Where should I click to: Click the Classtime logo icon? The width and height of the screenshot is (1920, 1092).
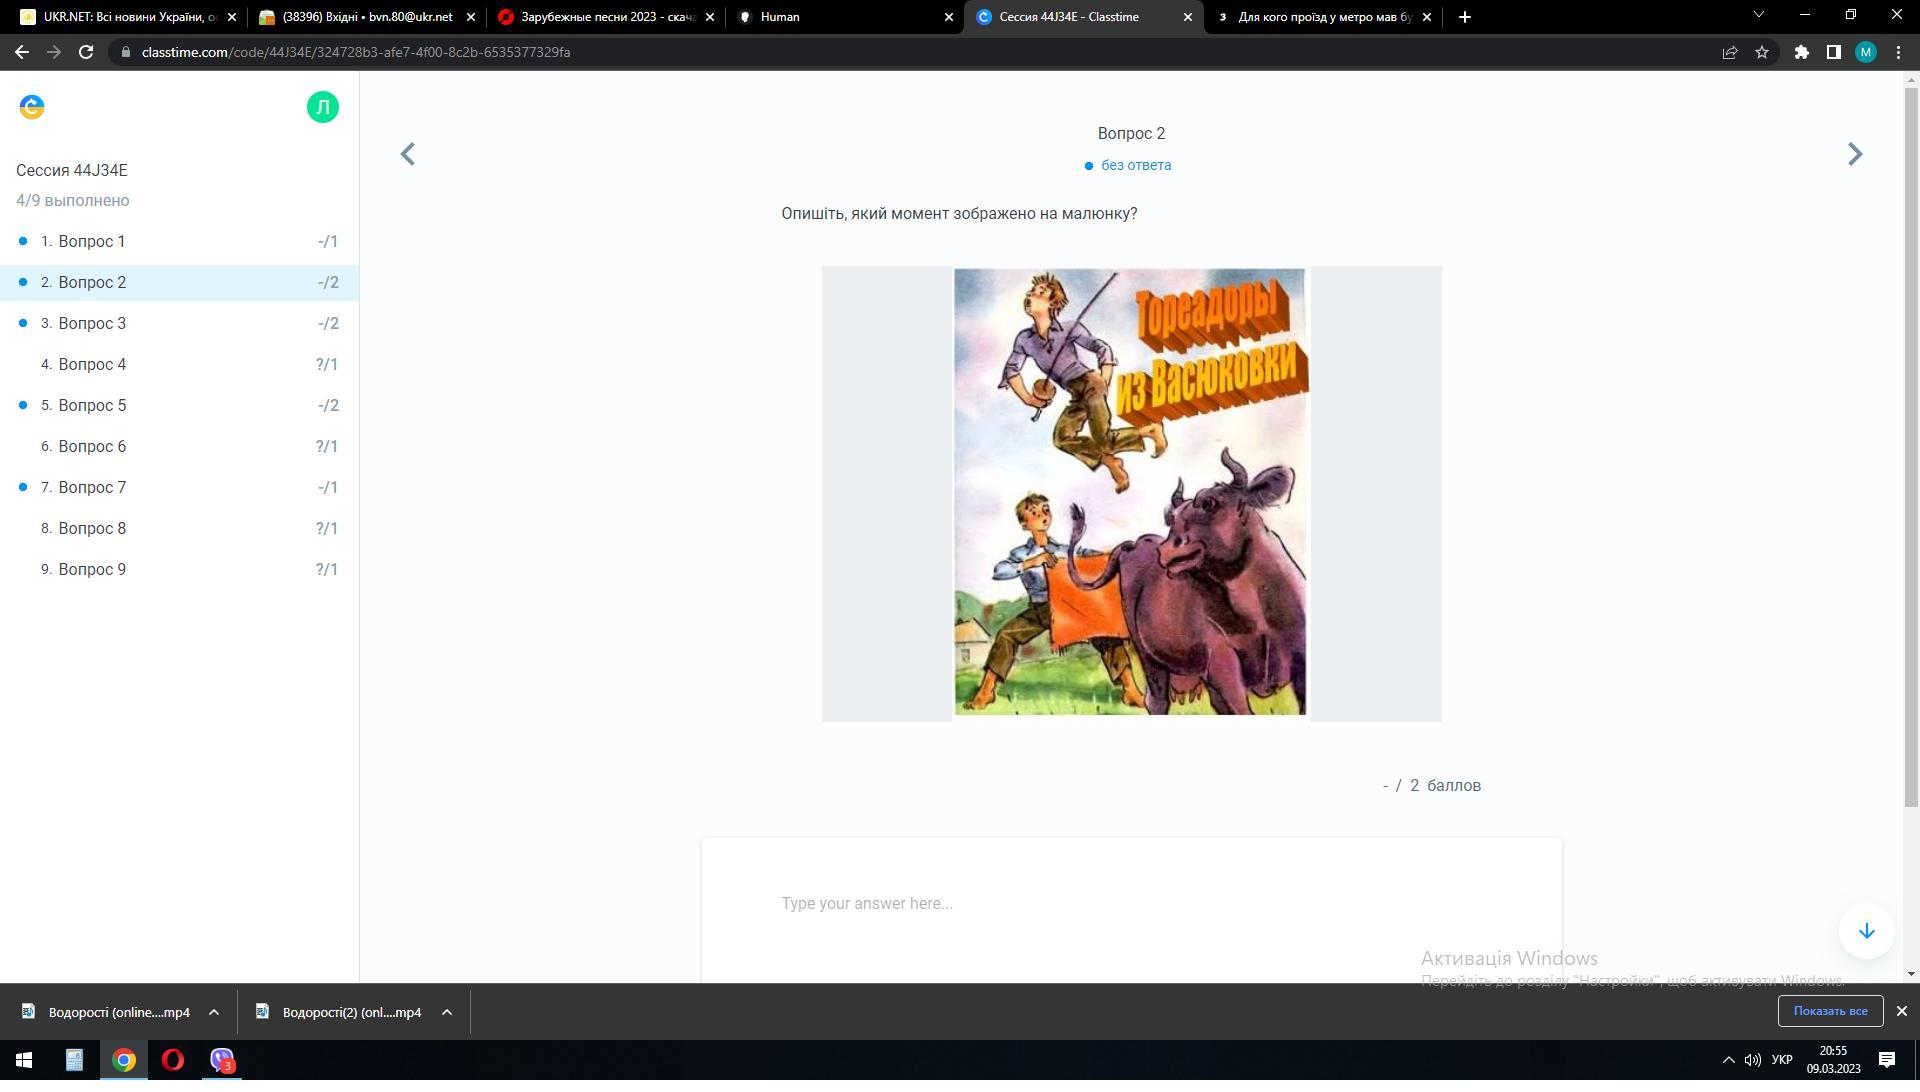[32, 107]
